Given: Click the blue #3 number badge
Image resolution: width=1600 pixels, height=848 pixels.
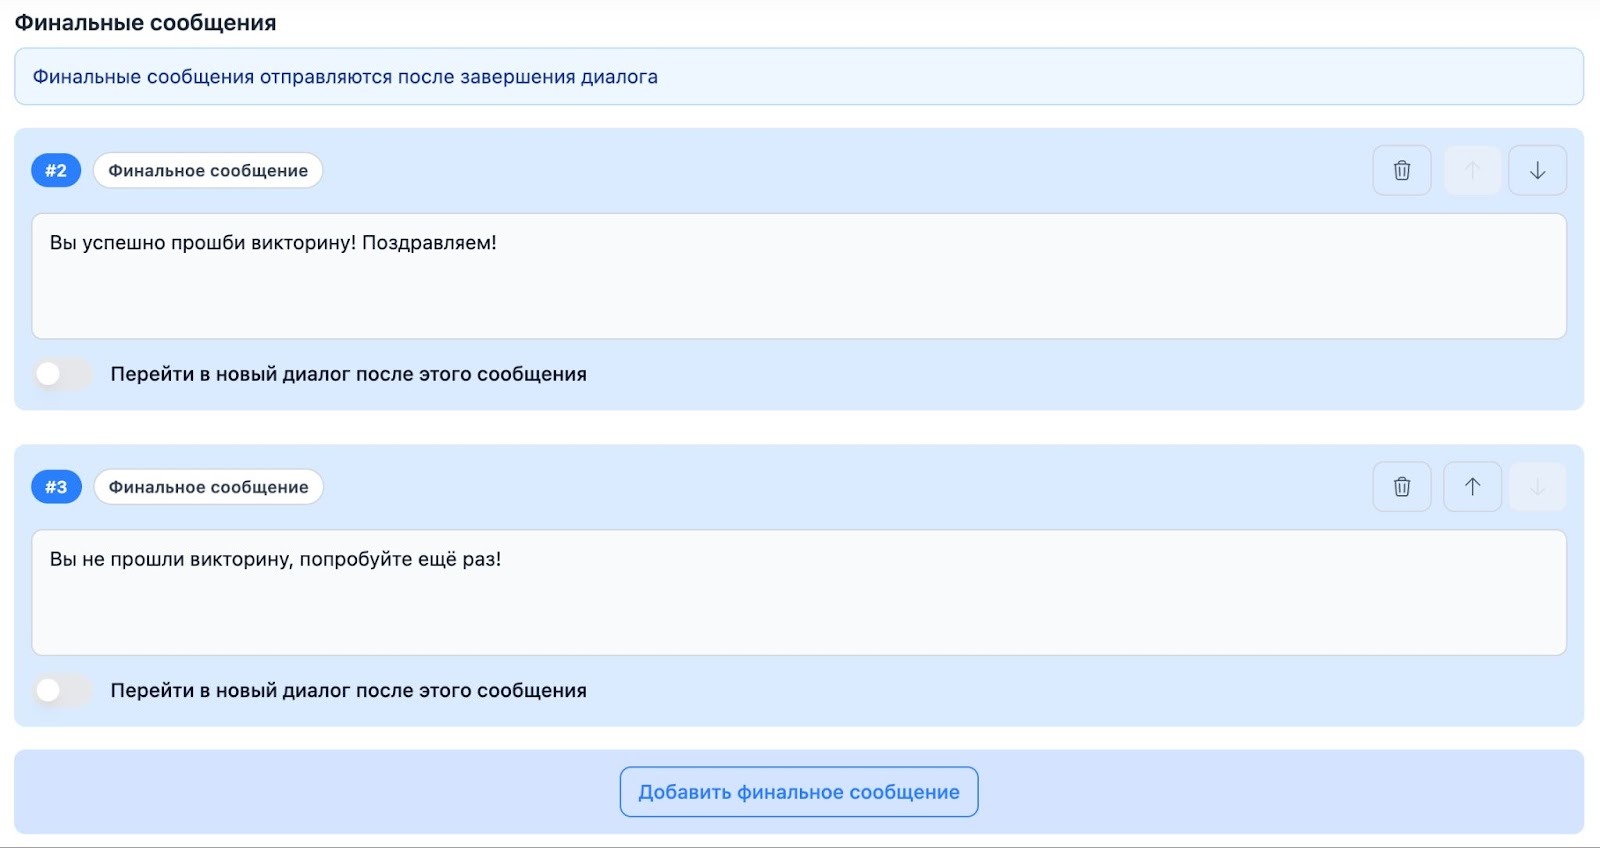Looking at the screenshot, I should point(56,487).
